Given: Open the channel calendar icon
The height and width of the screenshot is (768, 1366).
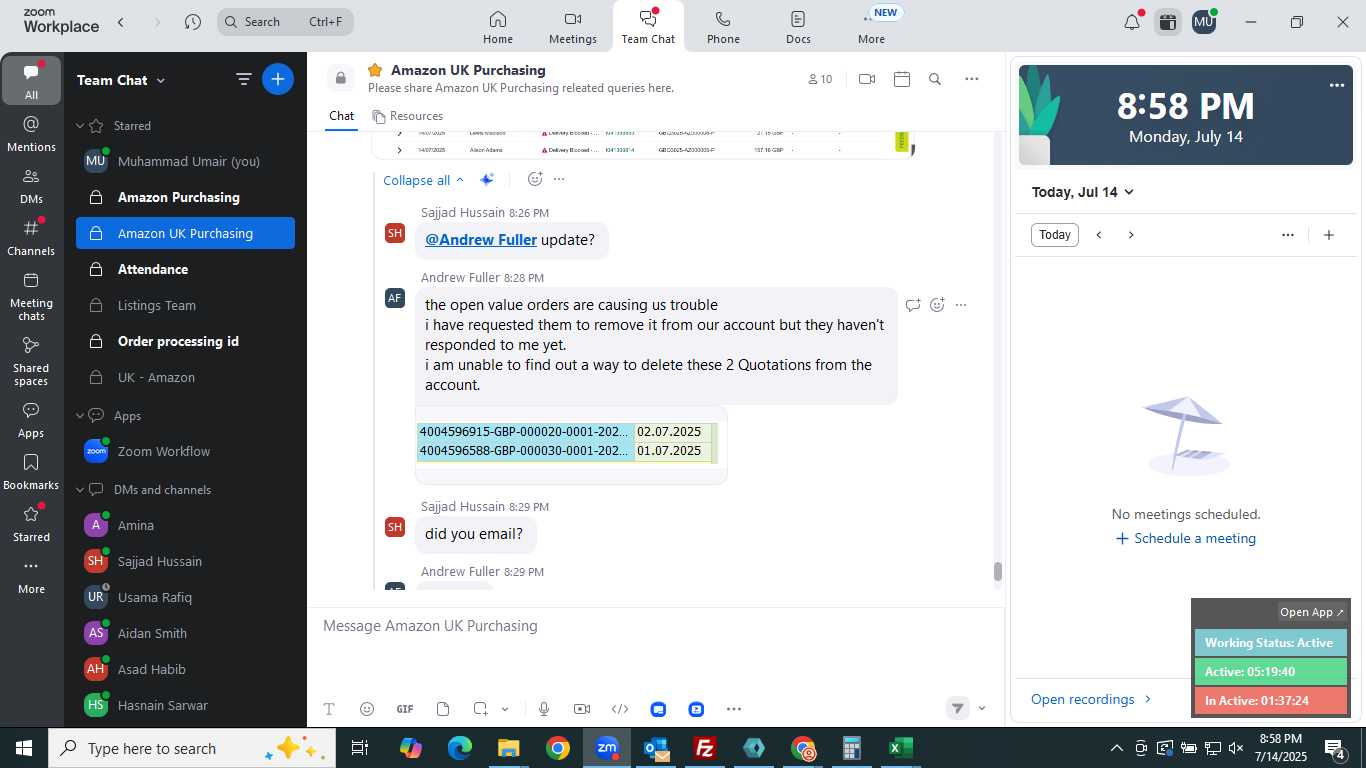Looking at the screenshot, I should pos(902,79).
